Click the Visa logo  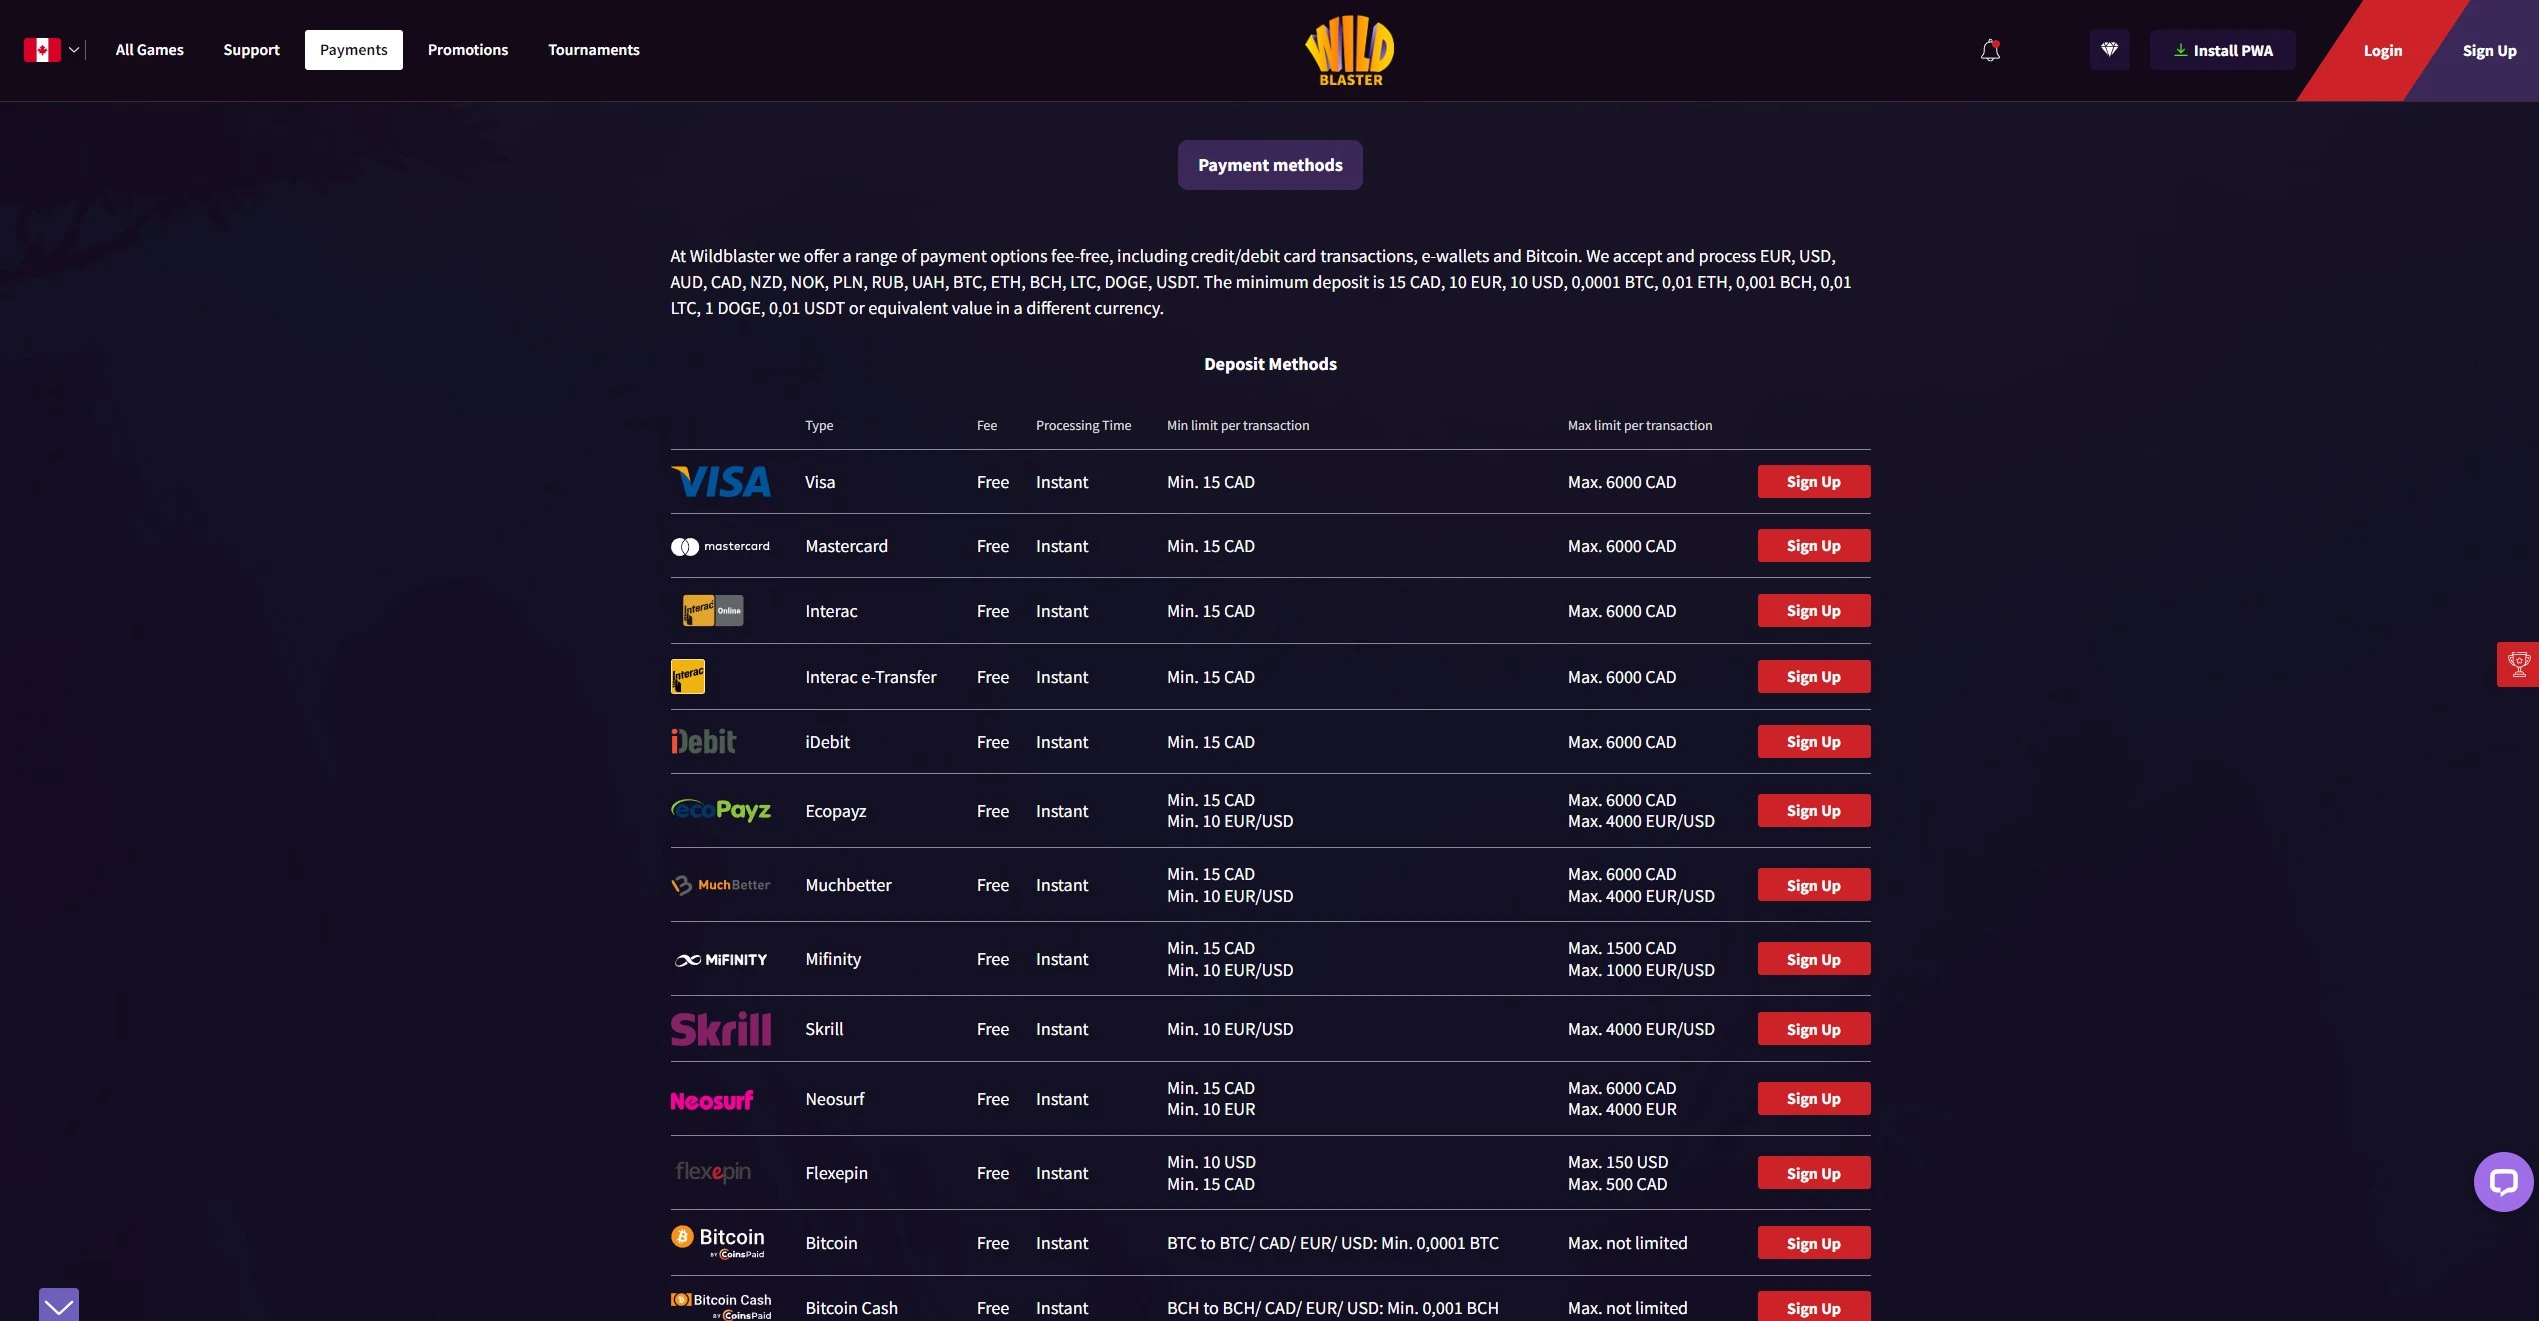coord(721,482)
